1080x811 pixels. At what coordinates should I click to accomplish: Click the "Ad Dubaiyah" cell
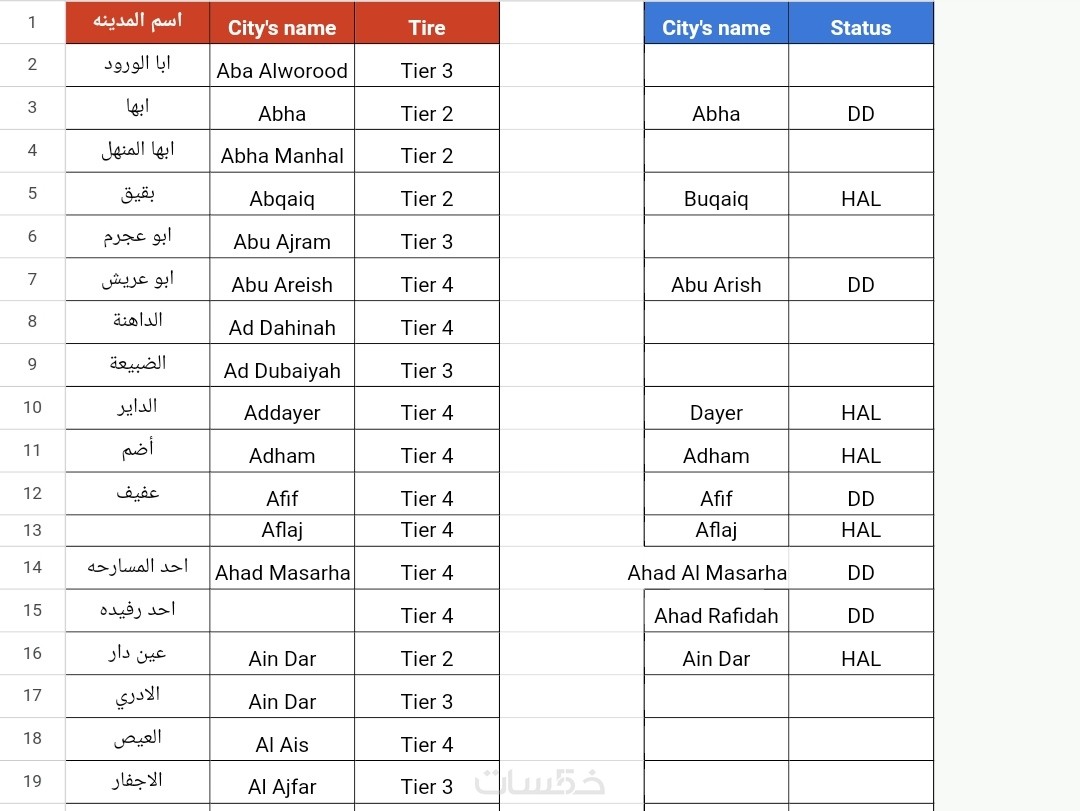click(282, 370)
